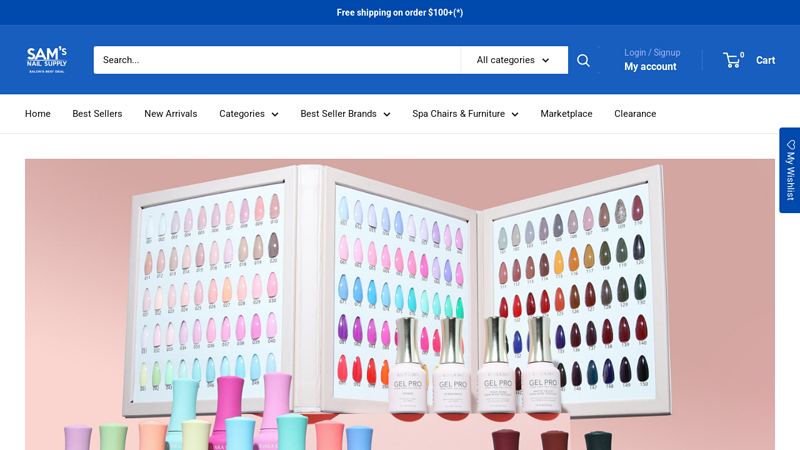Go to the Home page
The width and height of the screenshot is (800, 450).
coord(38,114)
